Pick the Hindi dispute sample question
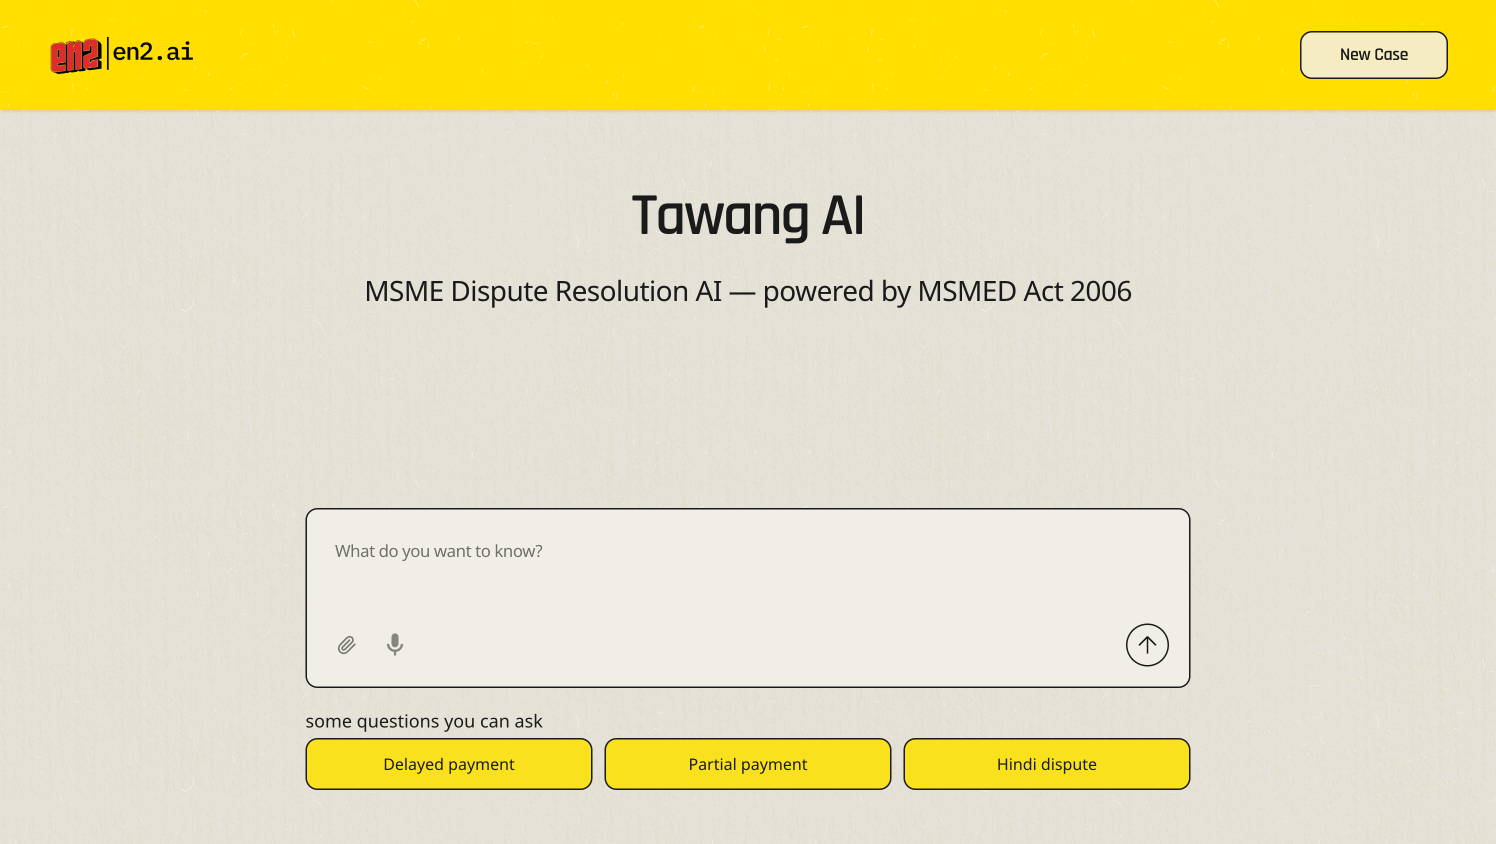Screen dimensions: 1496x844 (x=1046, y=763)
